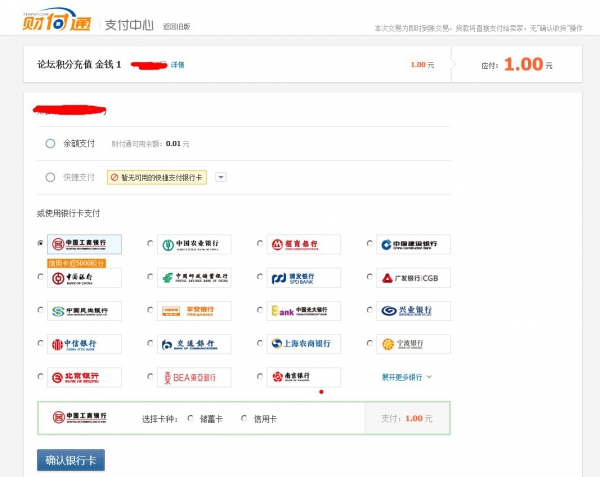Choose the 交通银行 logo tile
Viewport: 600px width, 477px height.
(194, 344)
